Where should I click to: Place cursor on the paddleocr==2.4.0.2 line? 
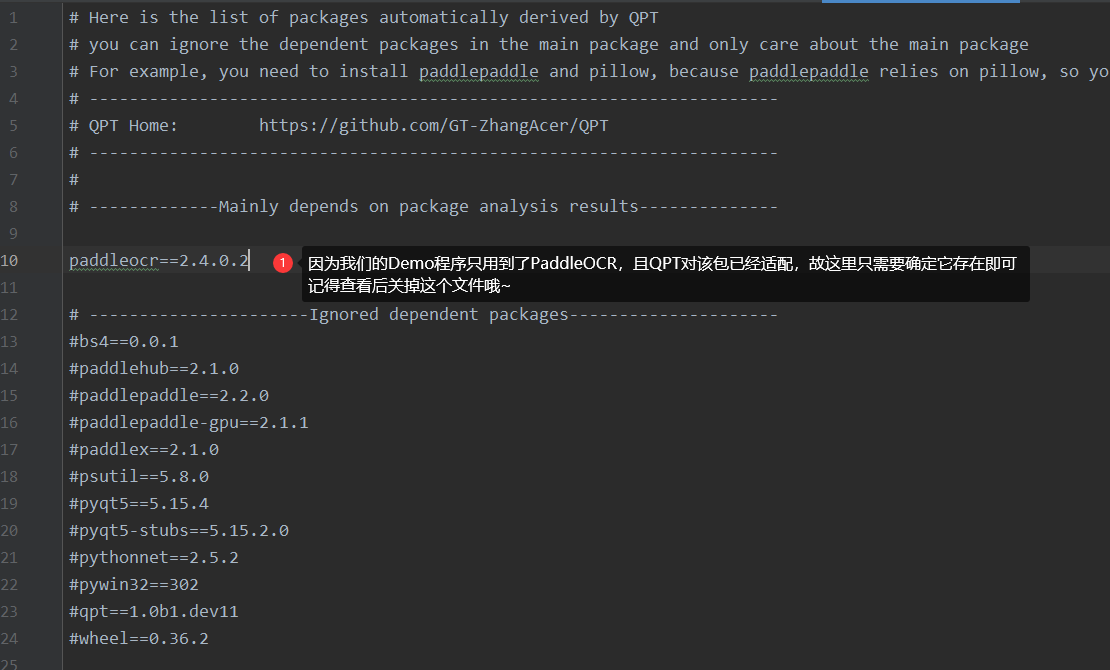click(x=158, y=261)
